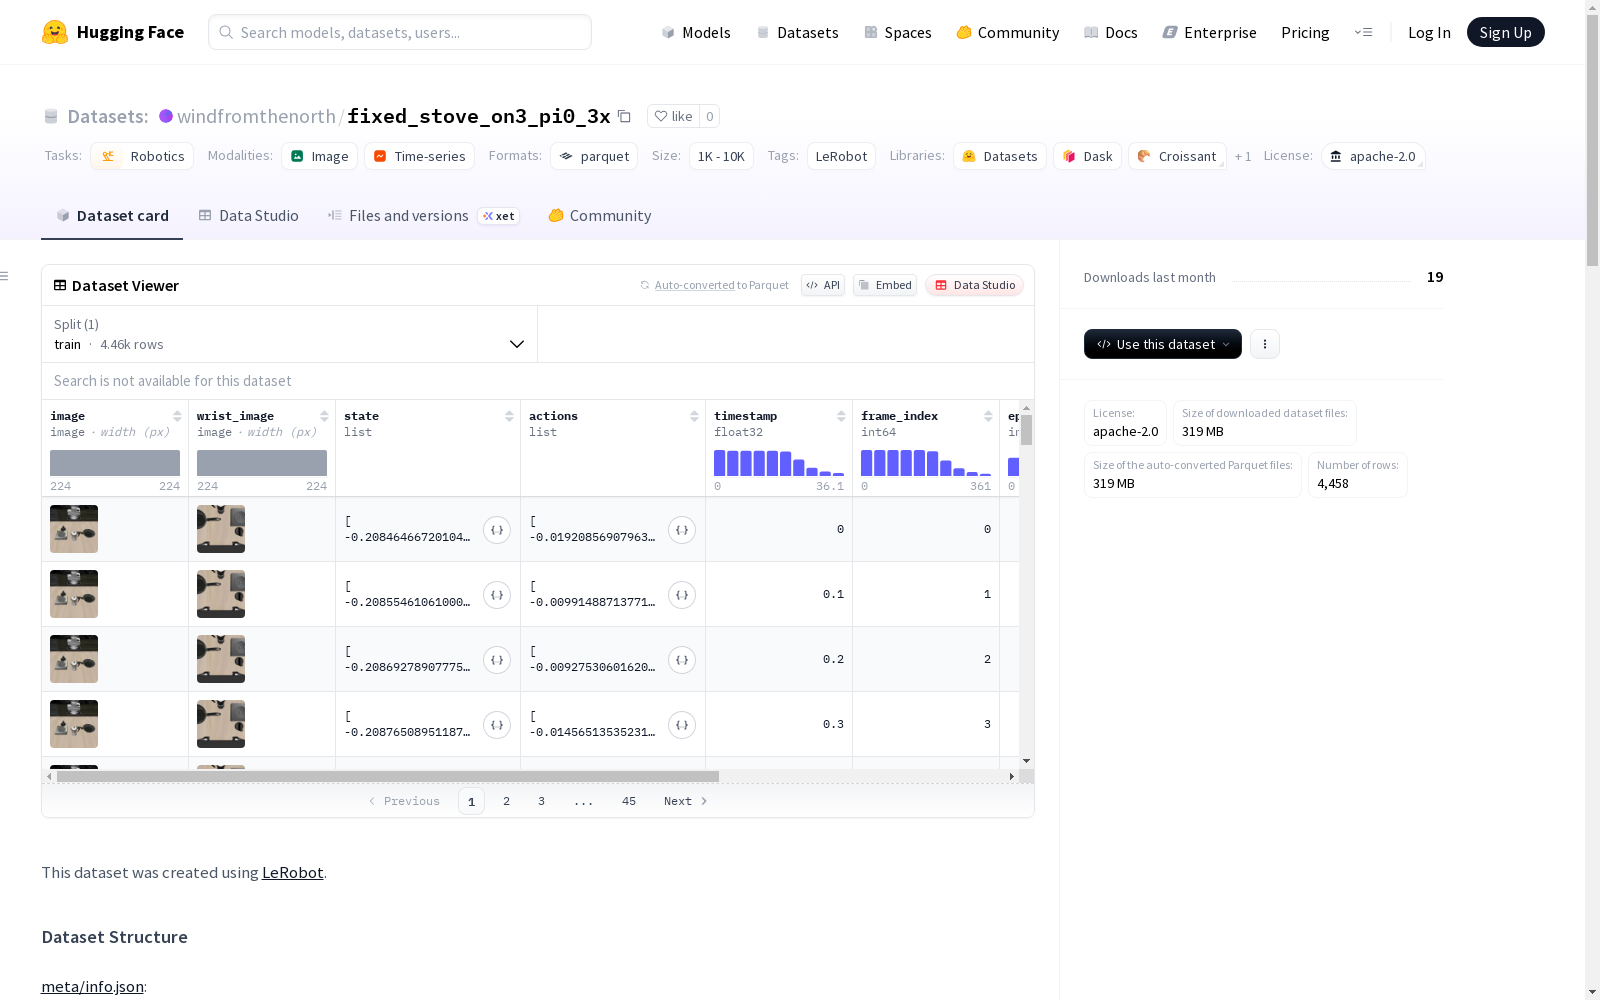
Task: Go to page 3 of the table
Action: [542, 801]
